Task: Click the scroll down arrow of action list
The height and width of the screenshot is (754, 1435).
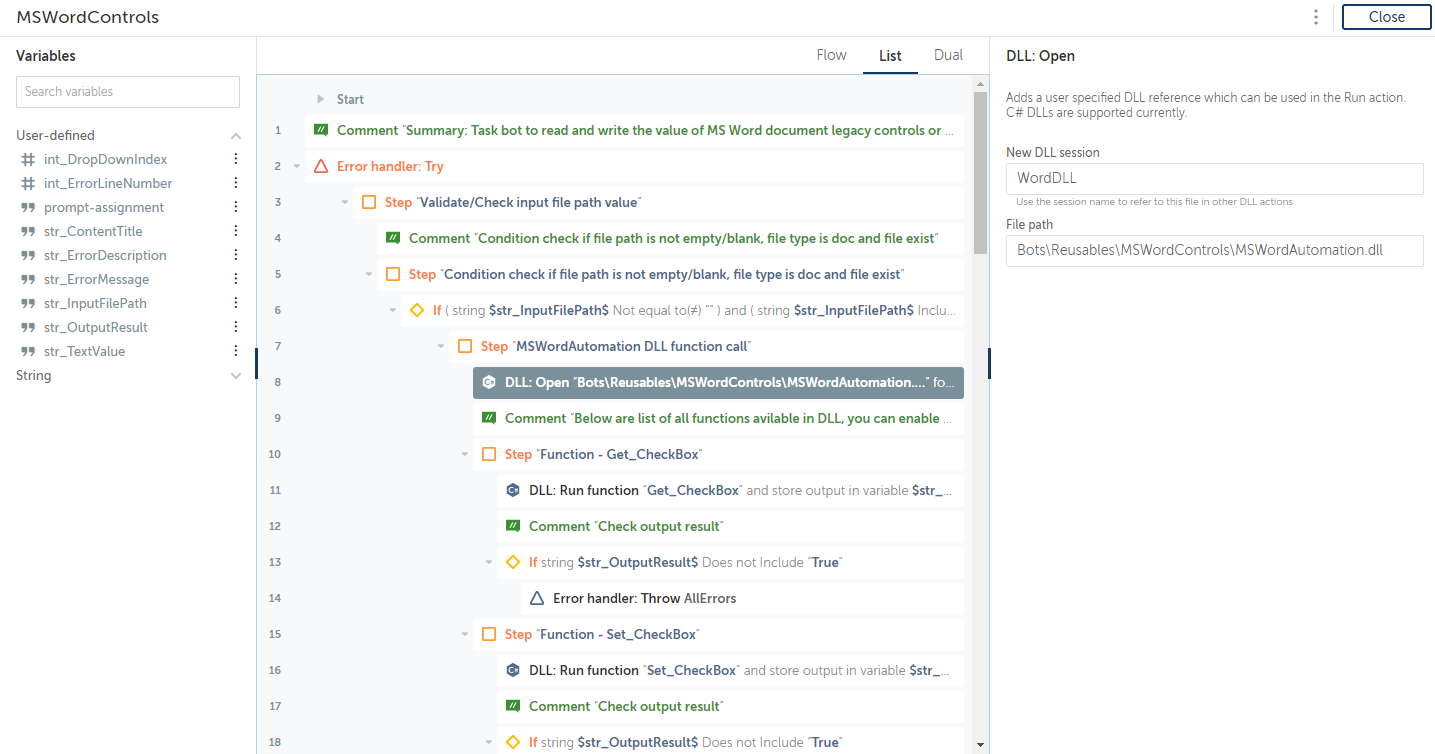Action: click(980, 745)
